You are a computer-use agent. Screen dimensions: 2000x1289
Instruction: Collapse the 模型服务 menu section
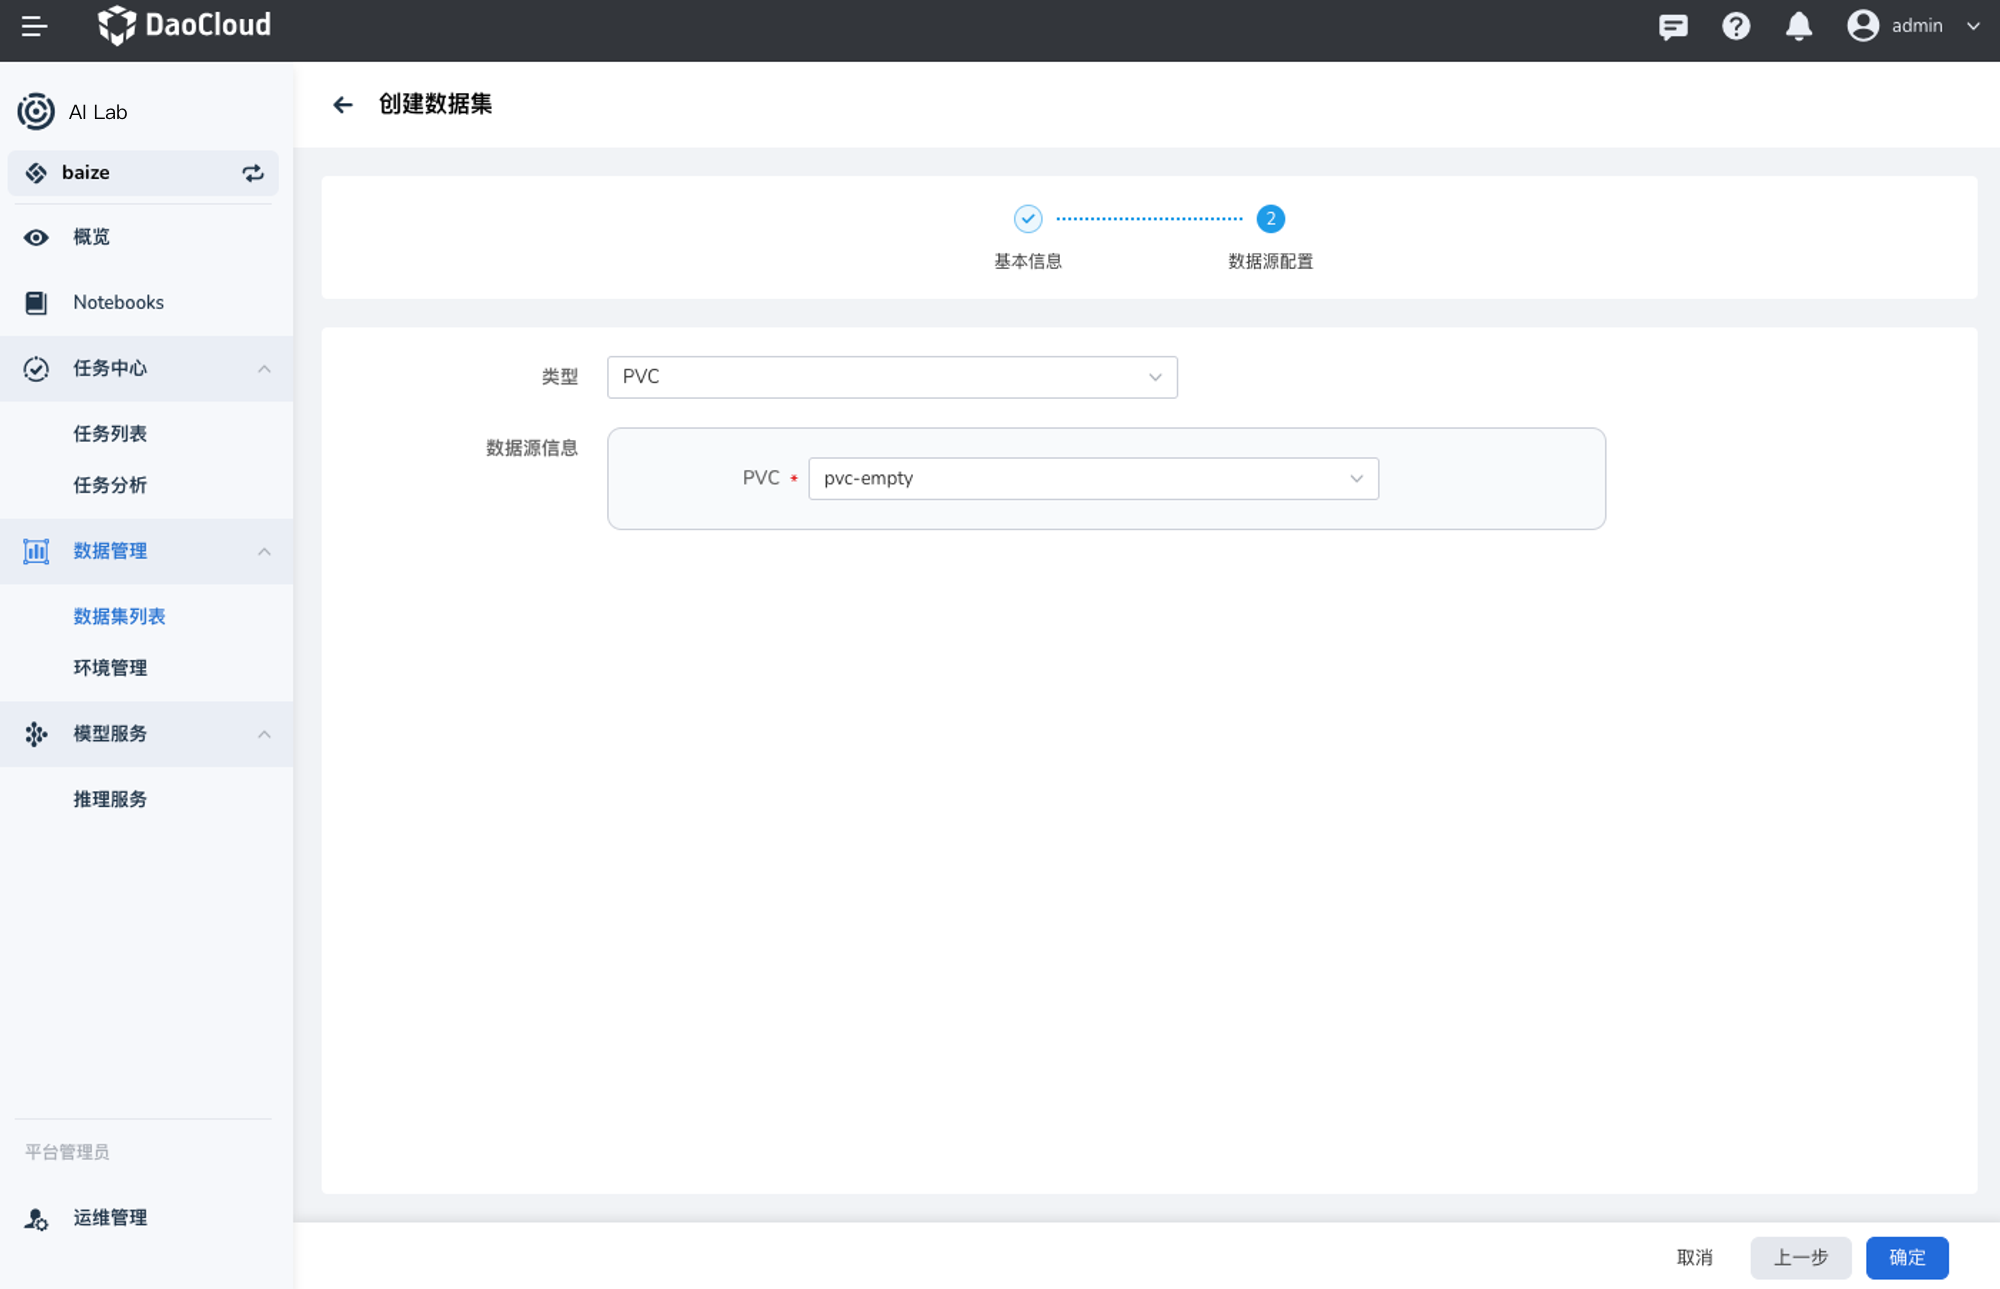coord(264,734)
